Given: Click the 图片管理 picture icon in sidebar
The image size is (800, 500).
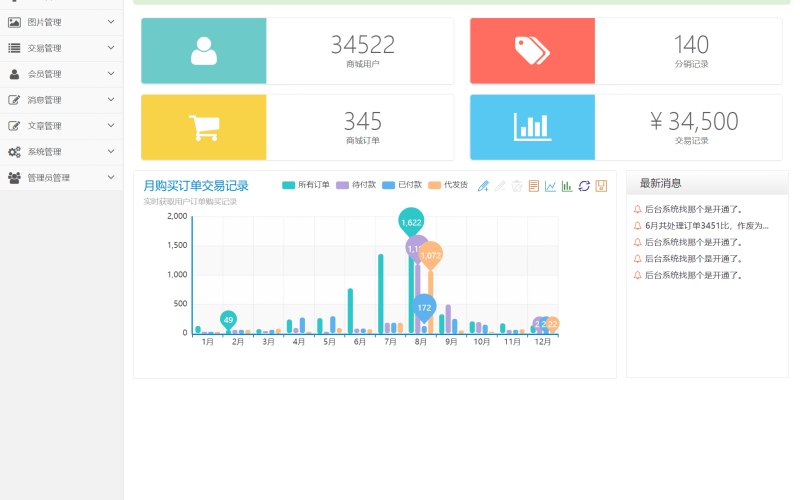Looking at the screenshot, I should [14, 22].
